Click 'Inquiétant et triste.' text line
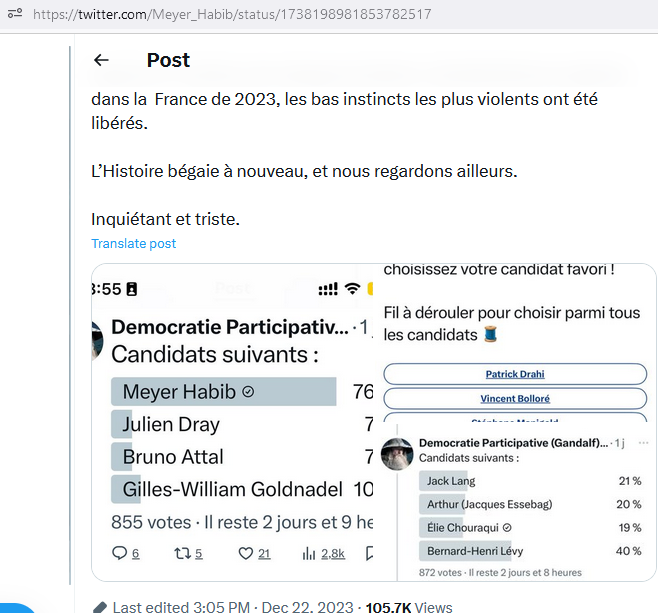 click(165, 219)
